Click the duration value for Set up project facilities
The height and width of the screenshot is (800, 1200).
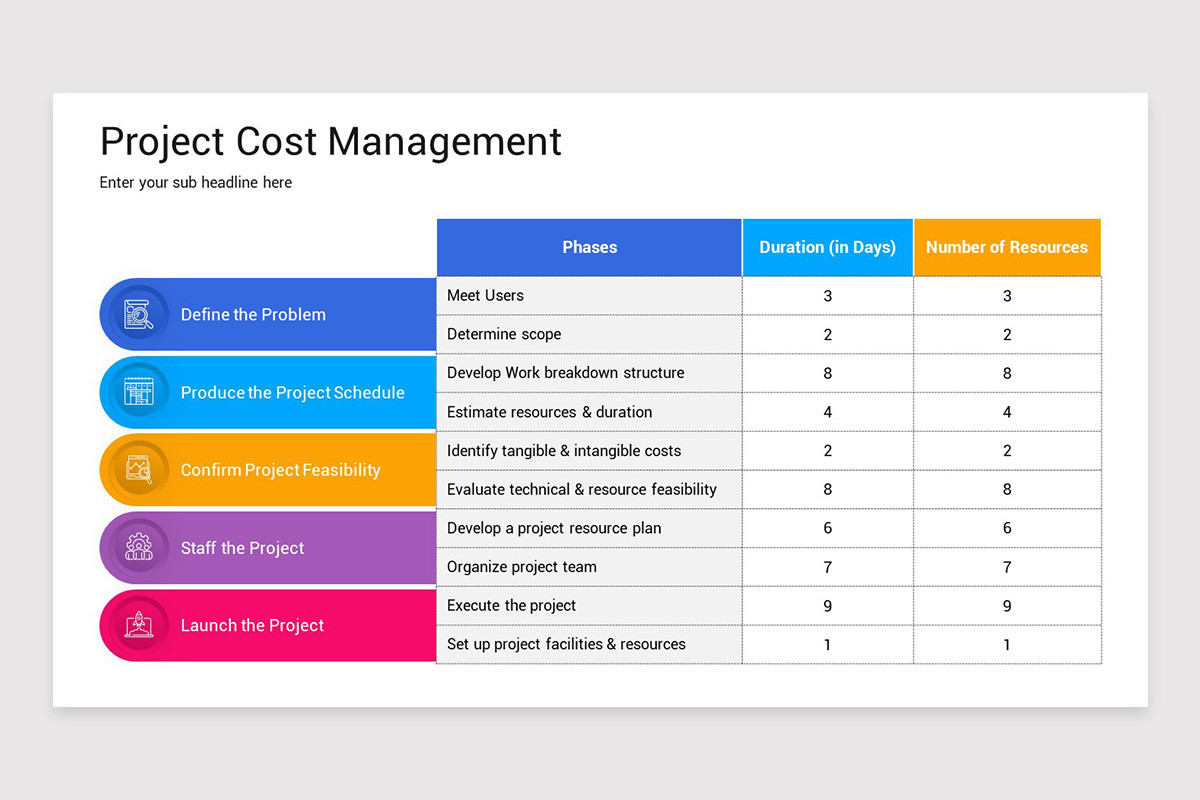[827, 644]
